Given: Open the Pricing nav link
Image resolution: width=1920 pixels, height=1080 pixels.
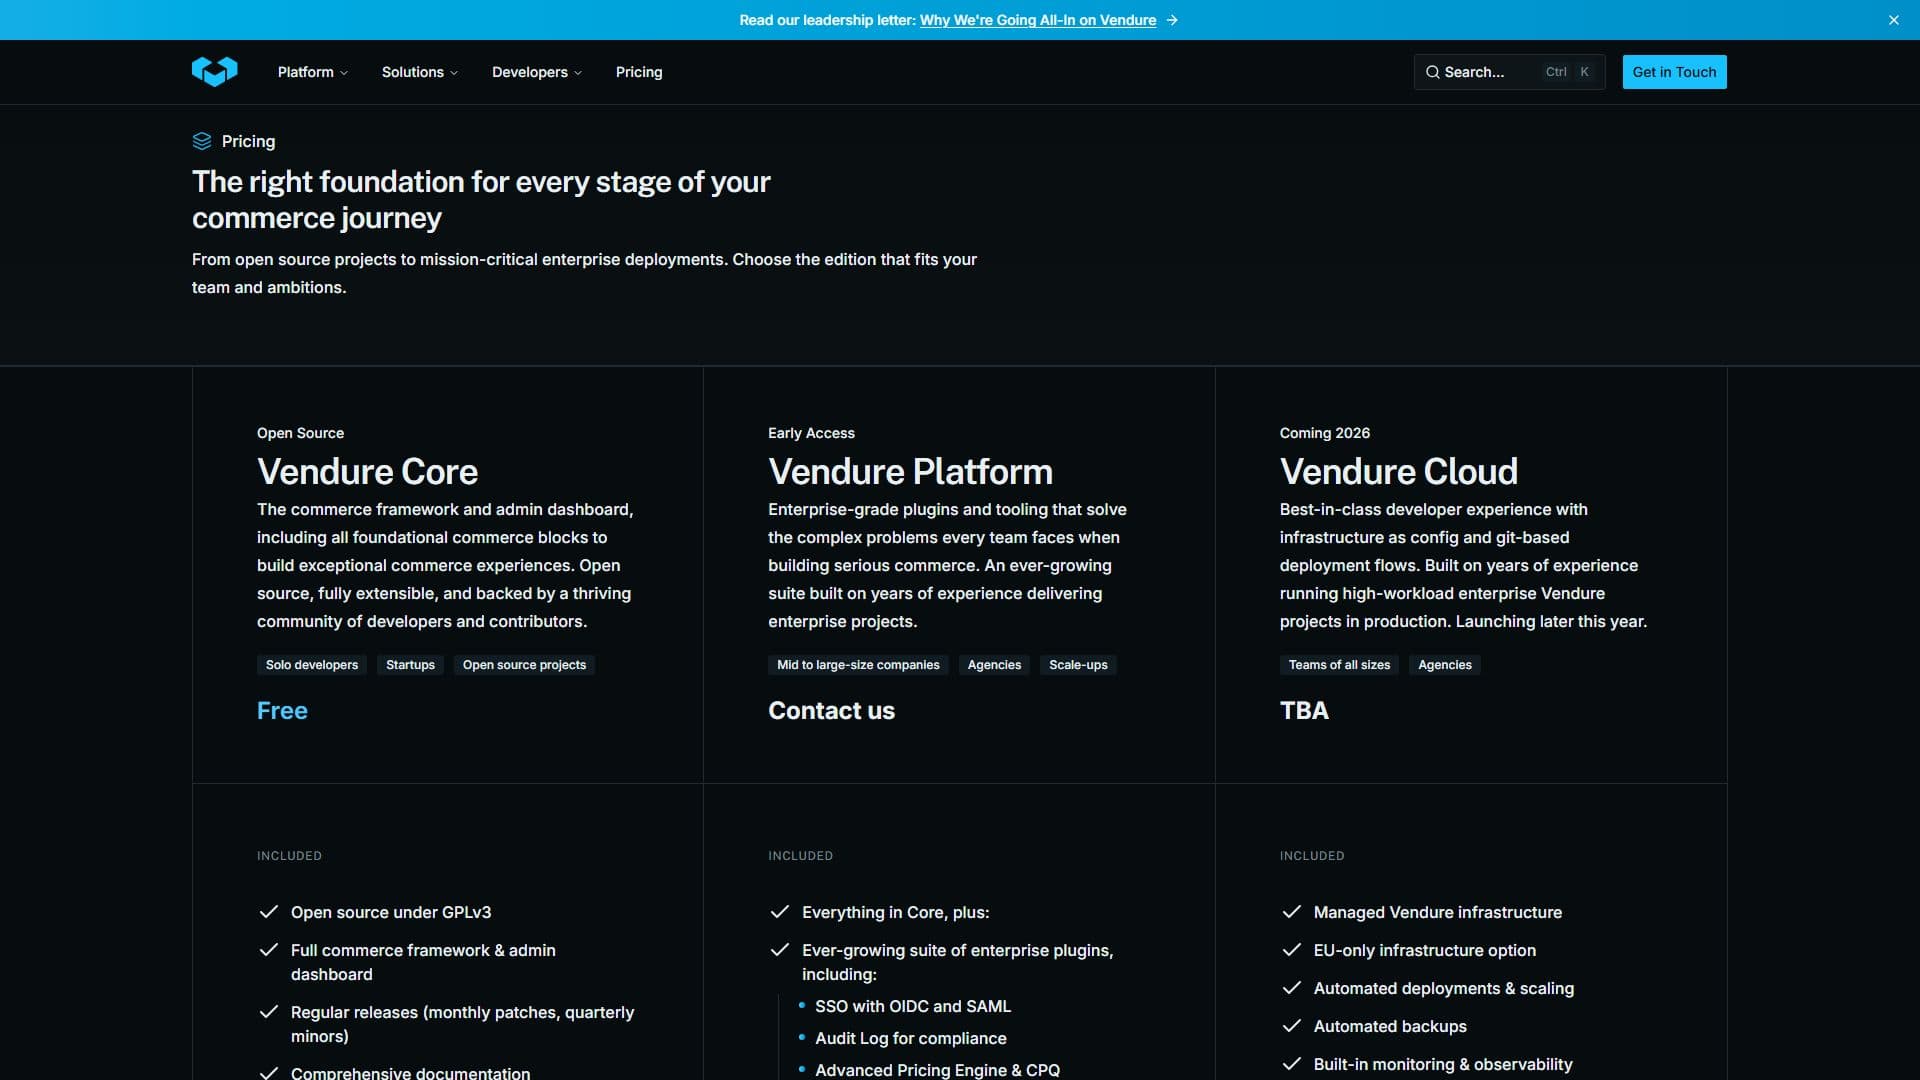Looking at the screenshot, I should pyautogui.click(x=639, y=72).
